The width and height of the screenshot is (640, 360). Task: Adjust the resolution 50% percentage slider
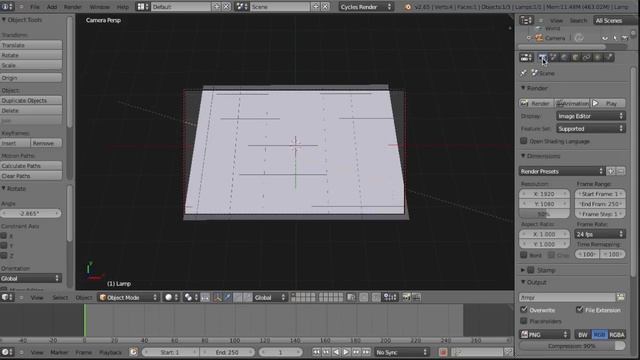(x=544, y=214)
